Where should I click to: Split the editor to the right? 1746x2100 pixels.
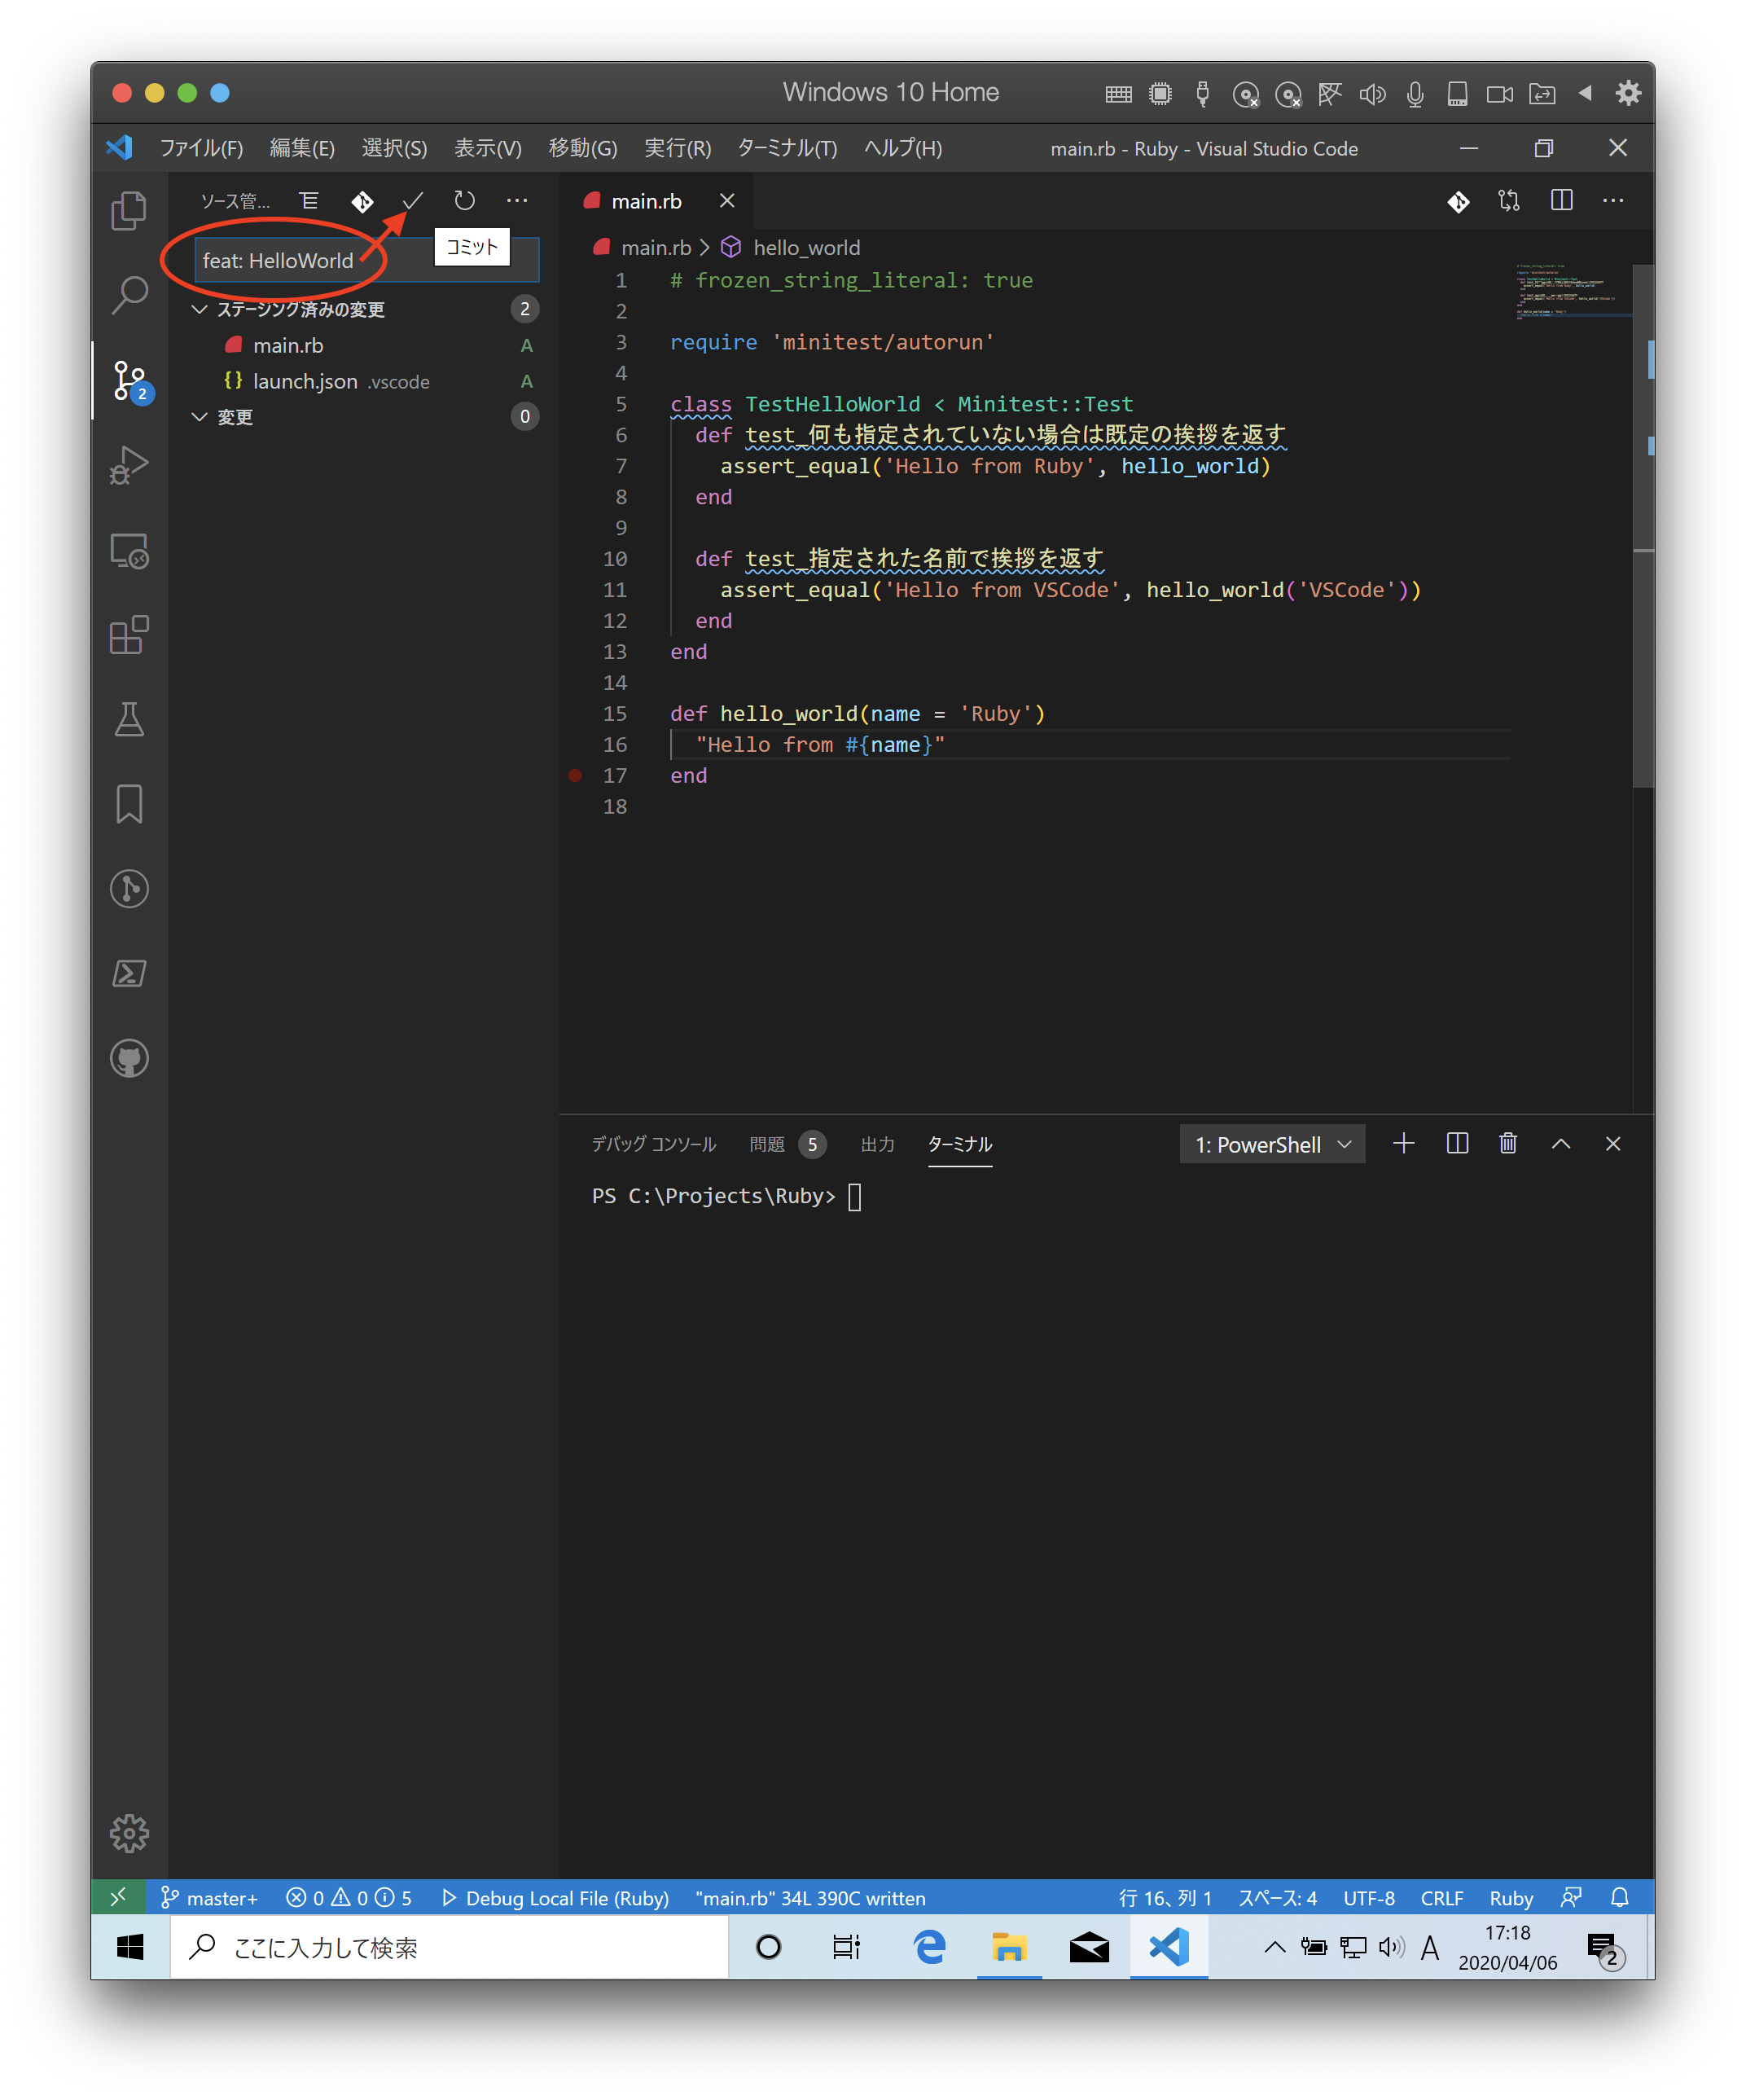click(x=1561, y=200)
